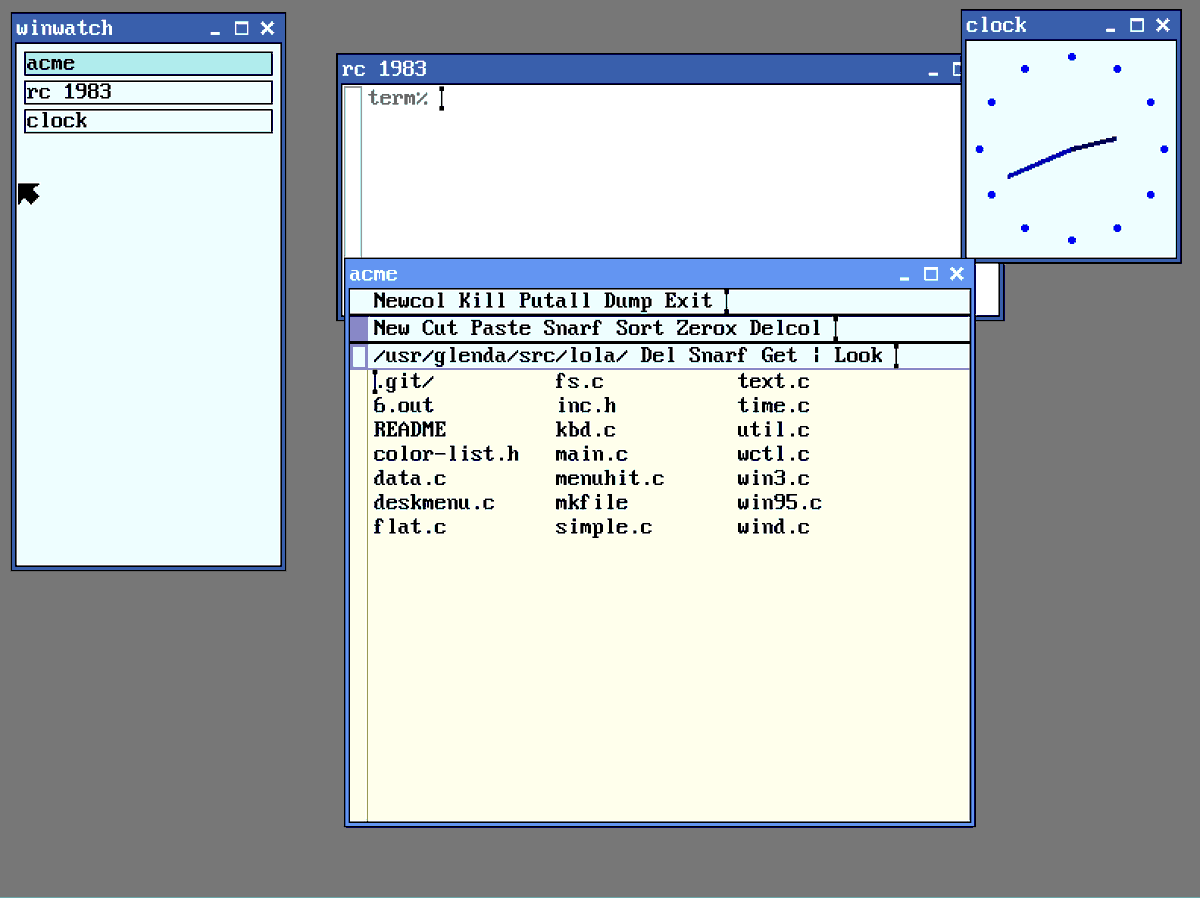Click Newcol in acme top tag
This screenshot has height=898, width=1200.
[x=410, y=301]
